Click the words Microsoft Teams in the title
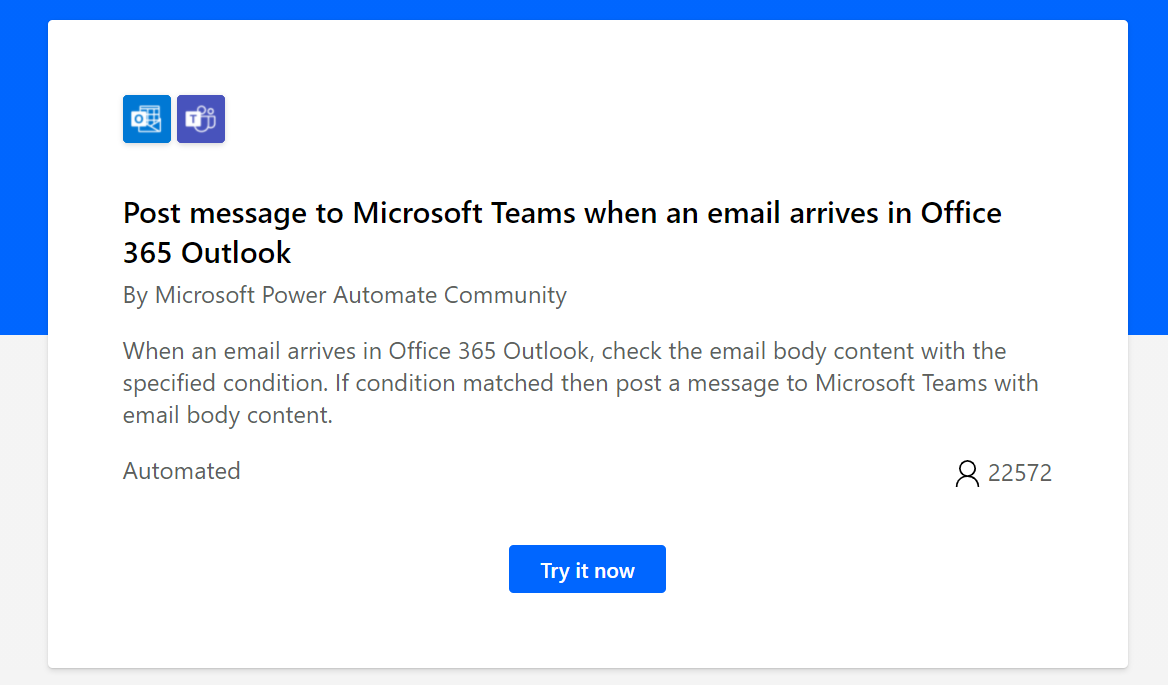This screenshot has width=1168, height=685. click(464, 213)
